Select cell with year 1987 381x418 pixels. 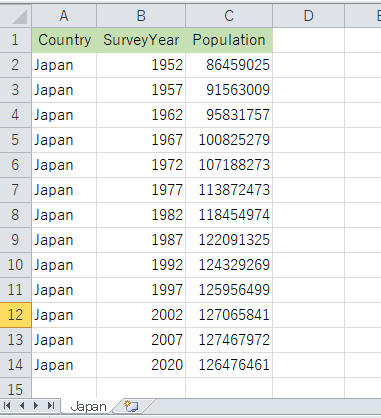pyautogui.click(x=141, y=240)
